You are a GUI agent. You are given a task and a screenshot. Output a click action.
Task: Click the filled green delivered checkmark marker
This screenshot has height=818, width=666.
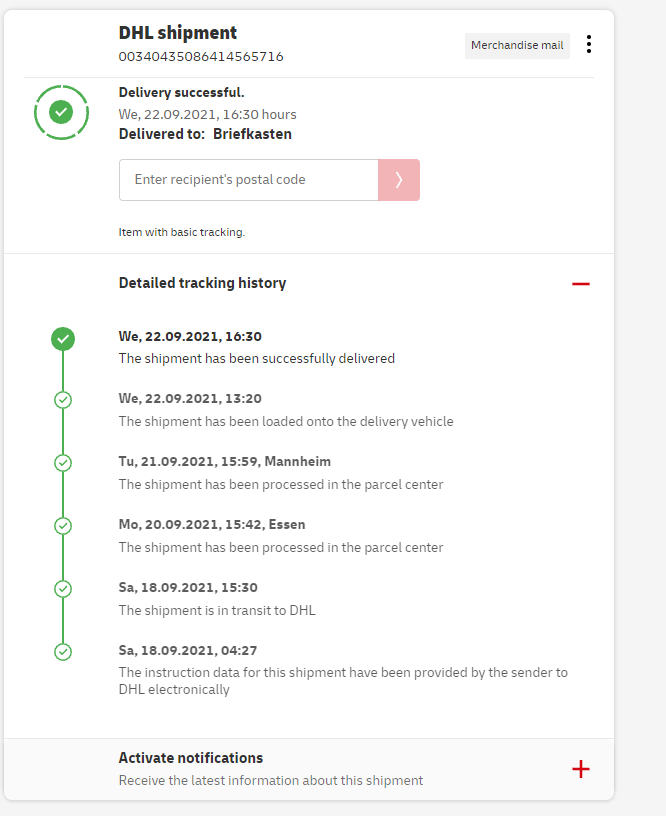point(63,339)
